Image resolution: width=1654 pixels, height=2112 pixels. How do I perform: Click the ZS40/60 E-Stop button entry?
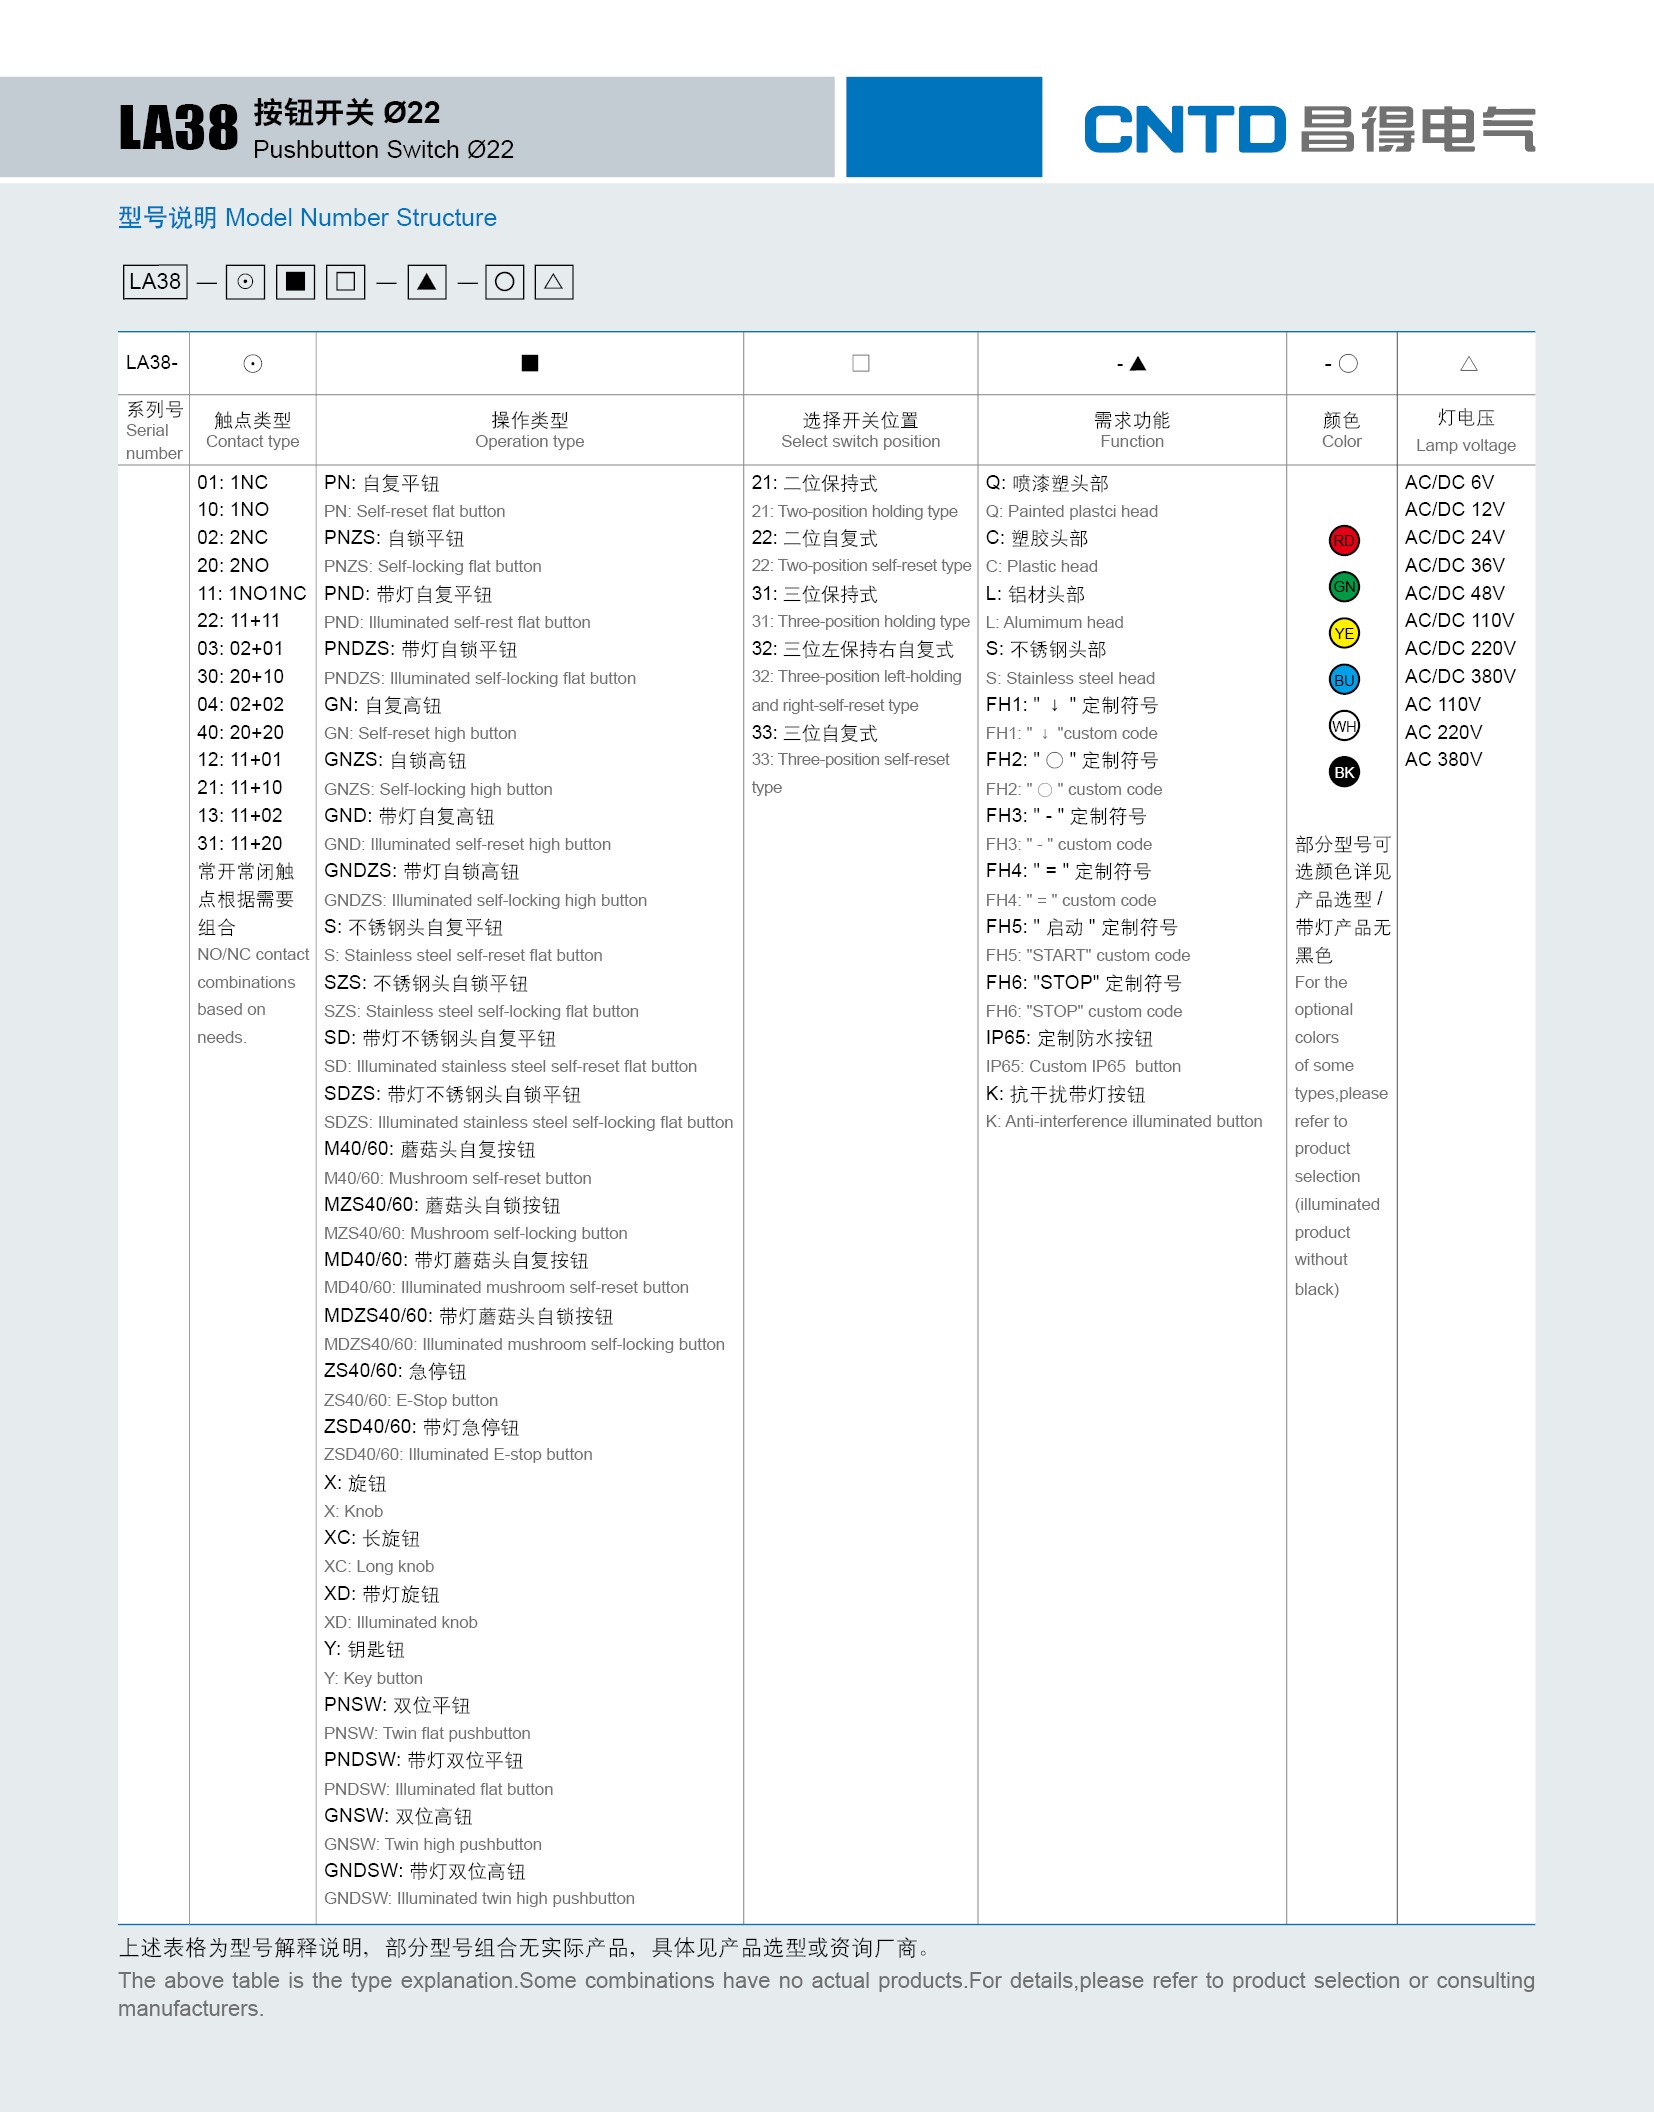tap(395, 1372)
